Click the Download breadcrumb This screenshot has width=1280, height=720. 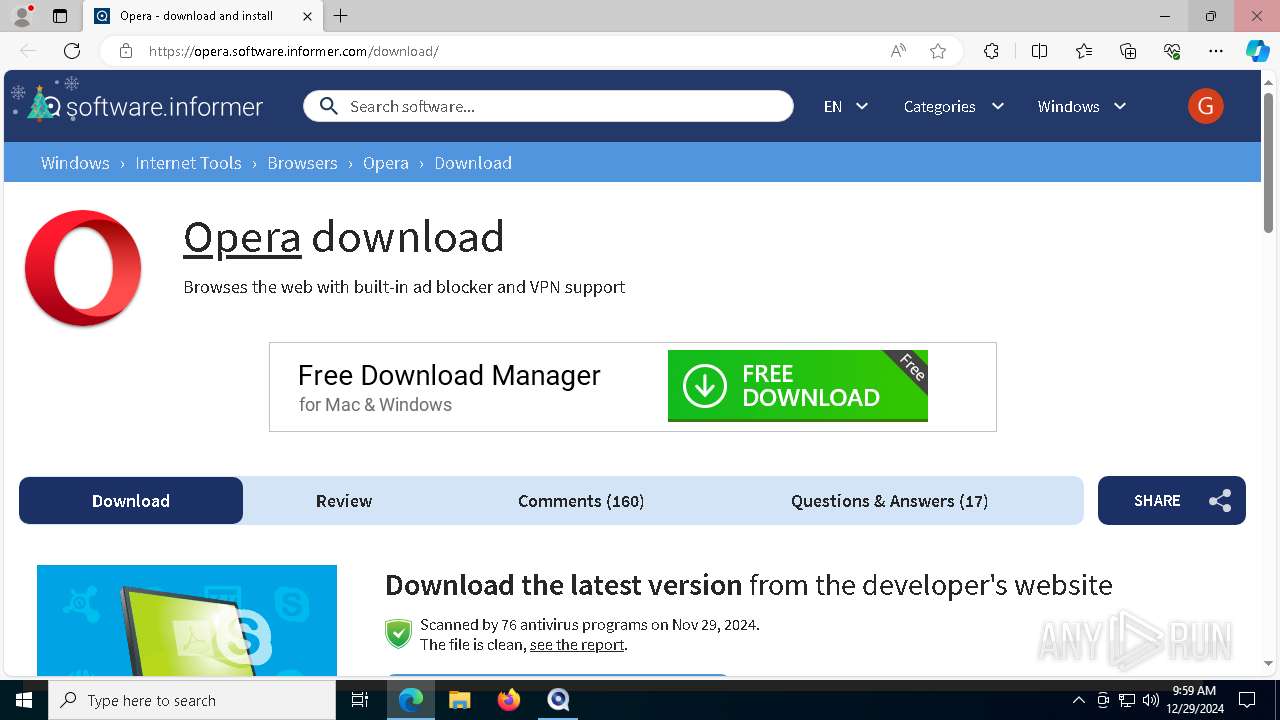[473, 163]
